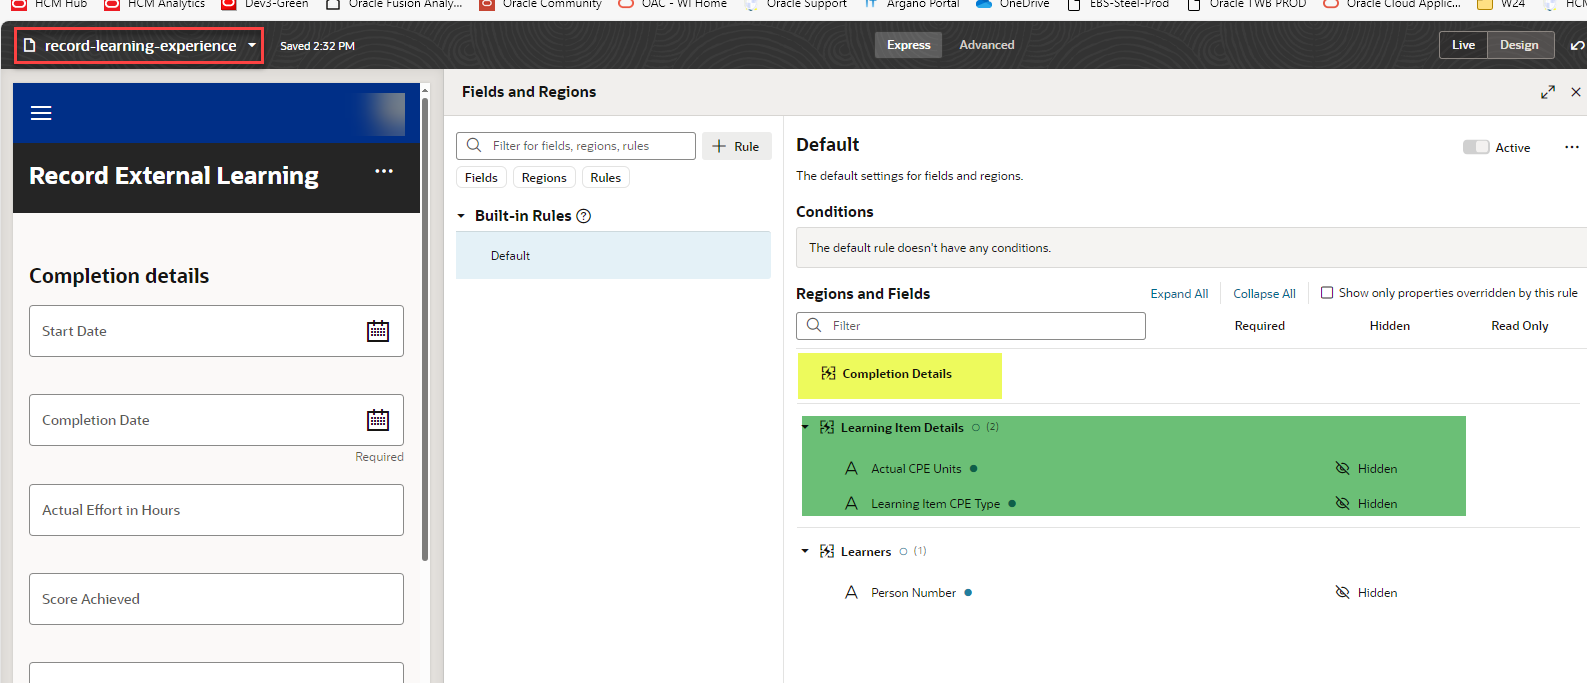
Task: Click the Actual CPE Units field icon
Action: pos(851,468)
